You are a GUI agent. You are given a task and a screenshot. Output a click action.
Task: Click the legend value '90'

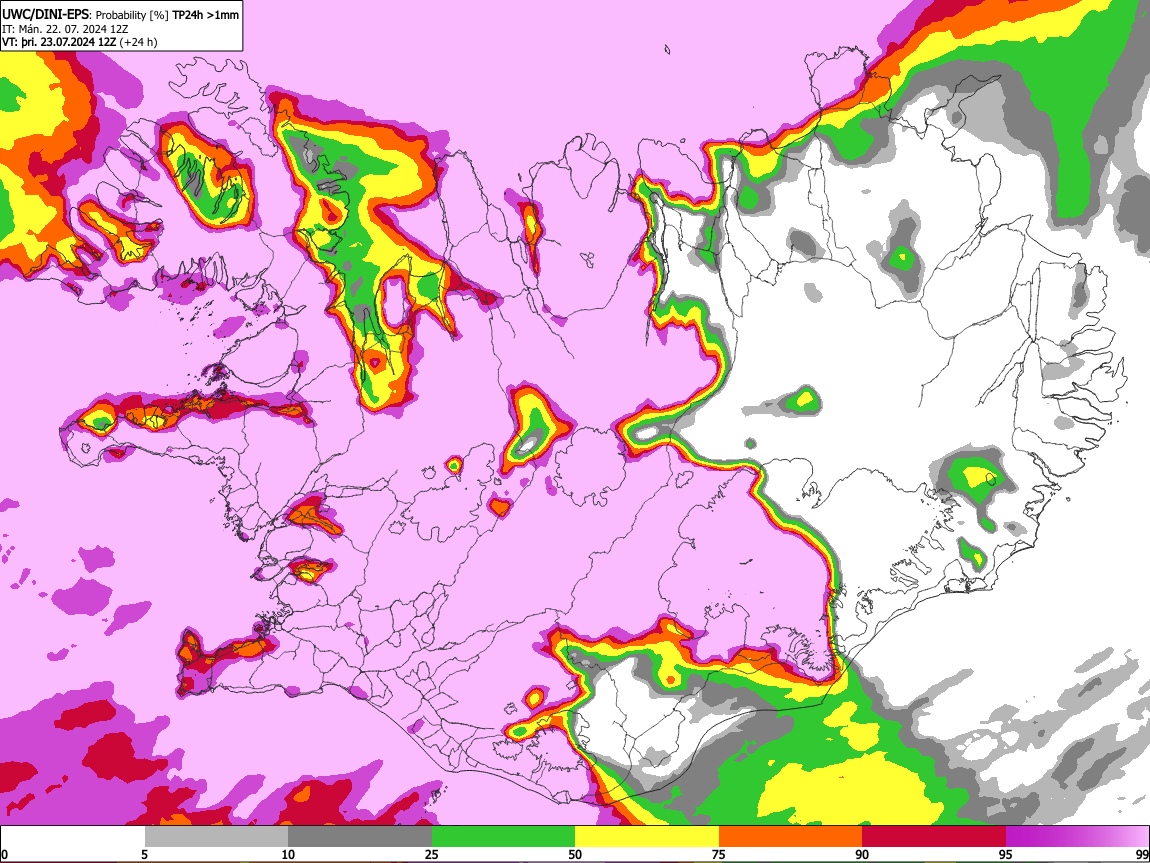862,854
